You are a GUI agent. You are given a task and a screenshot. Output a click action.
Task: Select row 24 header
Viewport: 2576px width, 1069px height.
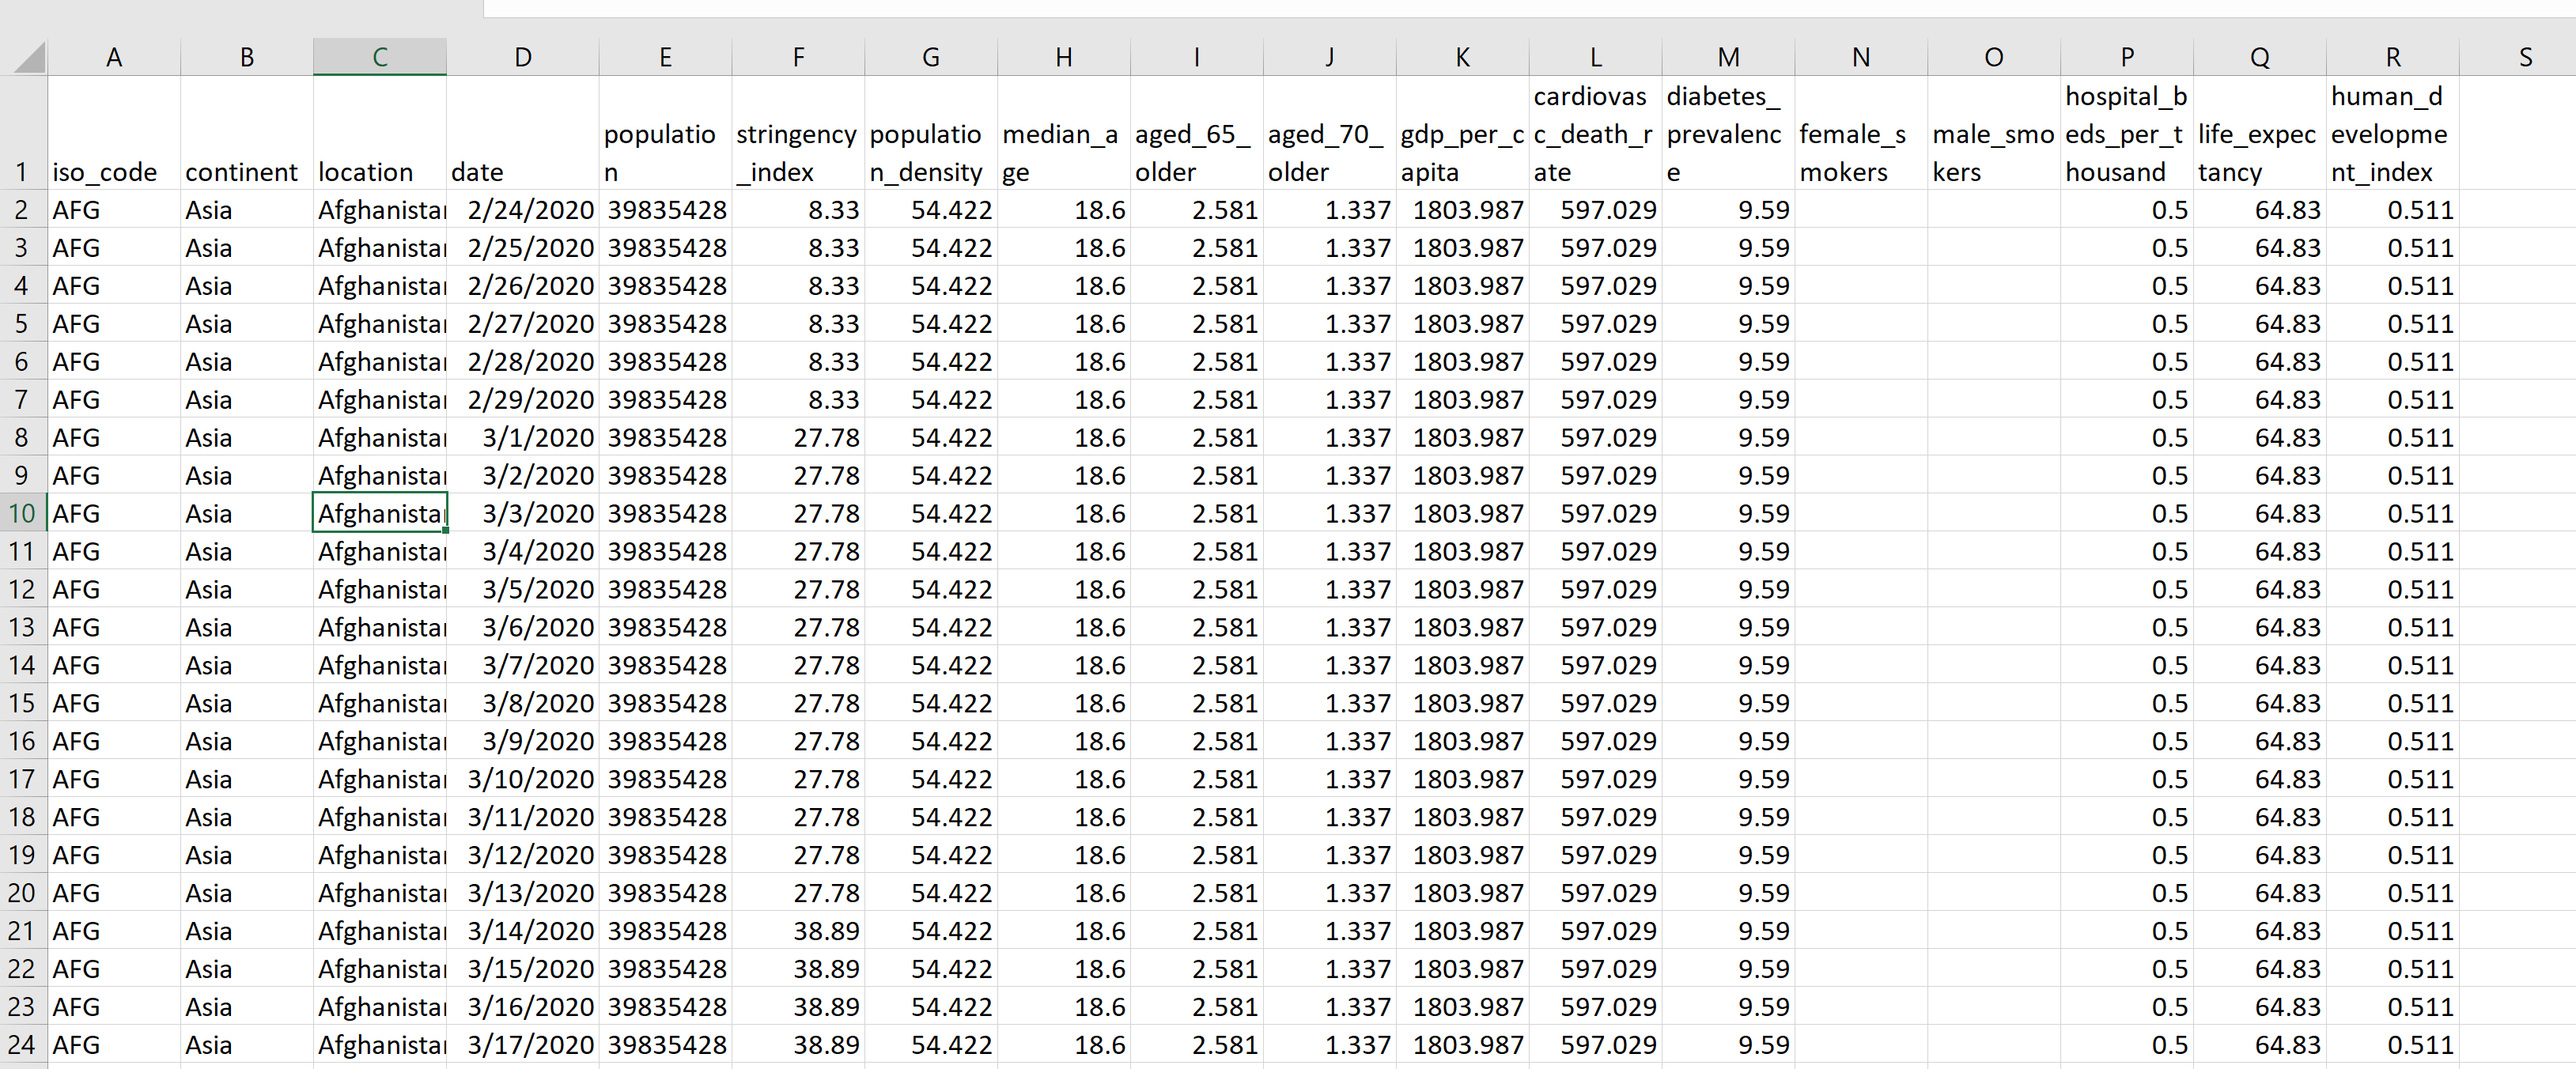22,1045
